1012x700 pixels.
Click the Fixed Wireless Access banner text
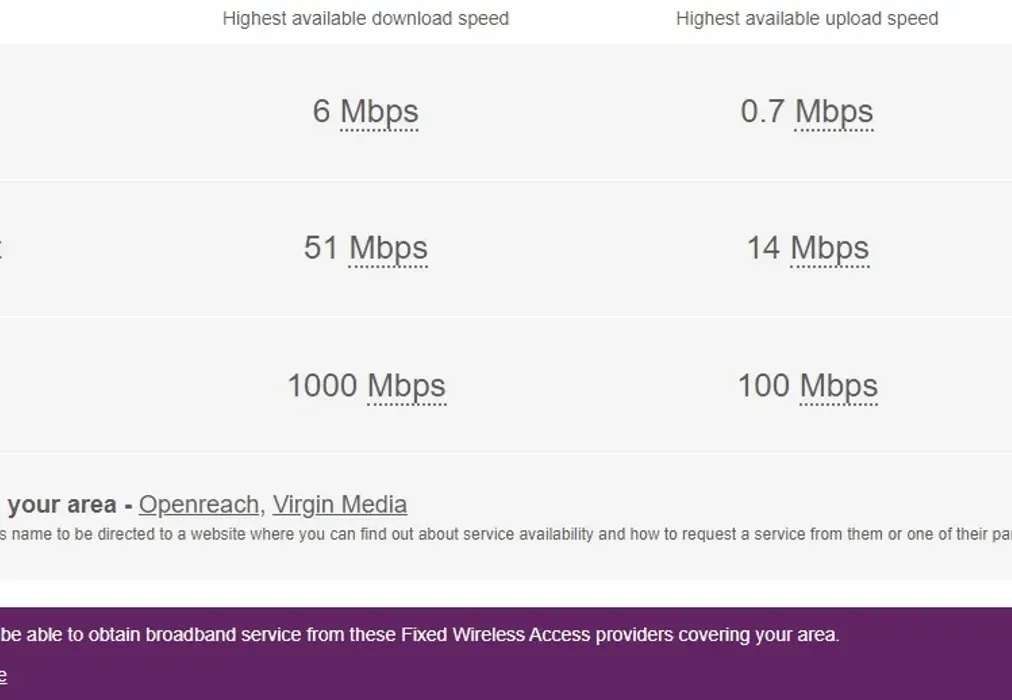tap(420, 635)
